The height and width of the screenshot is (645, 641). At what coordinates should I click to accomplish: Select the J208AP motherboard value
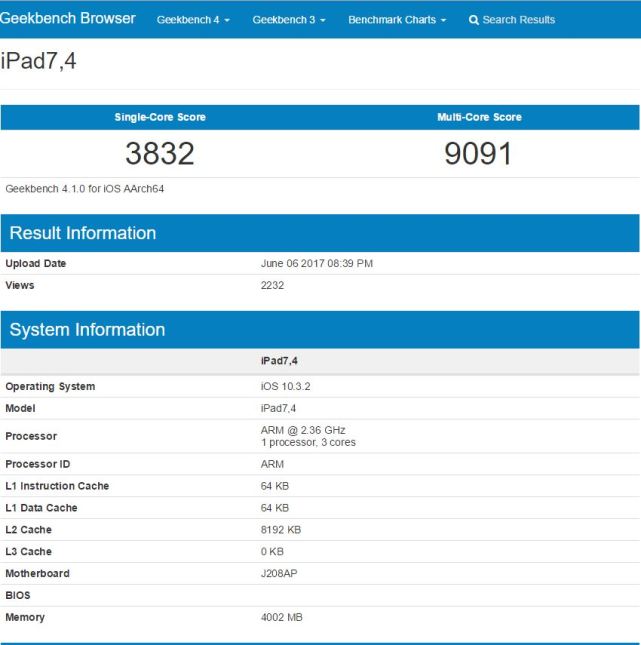(x=279, y=573)
